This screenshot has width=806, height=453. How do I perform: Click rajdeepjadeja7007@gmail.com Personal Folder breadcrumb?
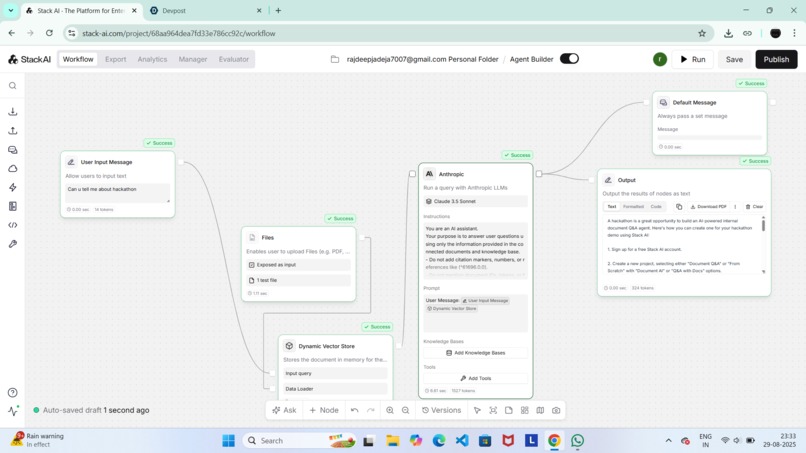pos(423,59)
